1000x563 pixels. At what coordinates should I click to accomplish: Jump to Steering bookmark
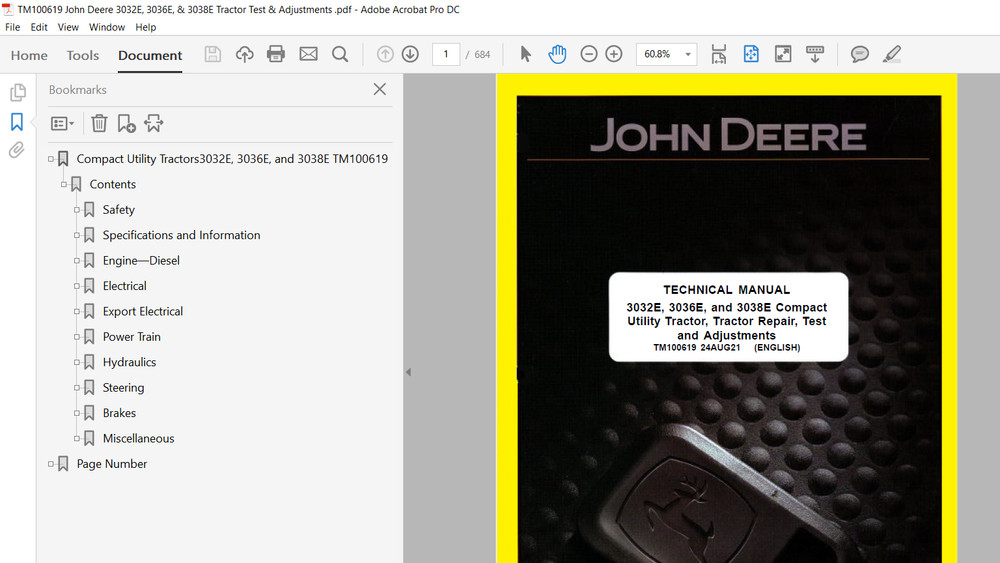point(123,388)
